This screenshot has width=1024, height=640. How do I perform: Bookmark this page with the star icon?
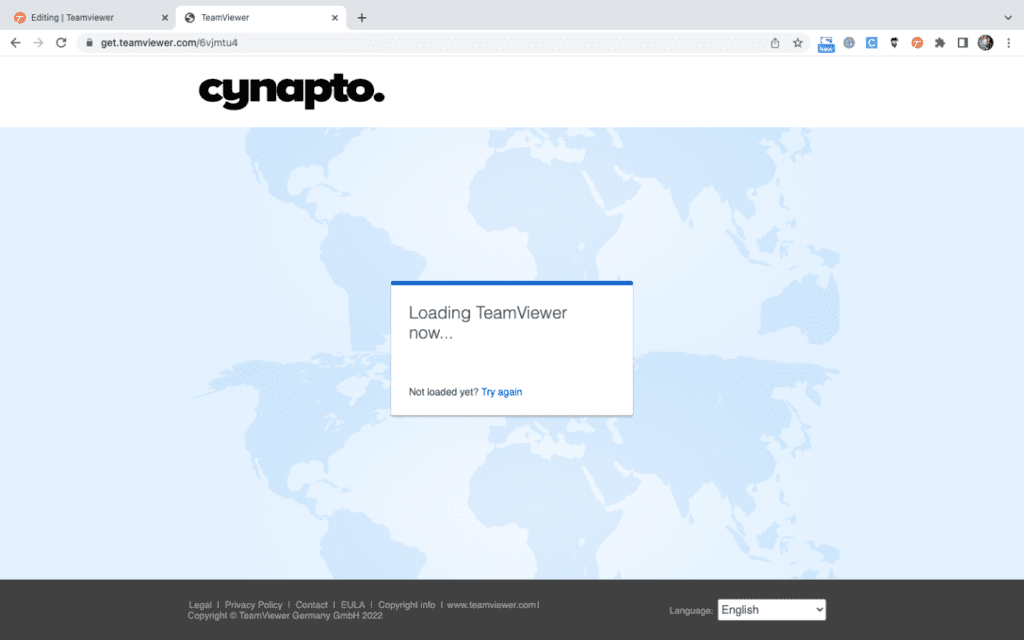(798, 43)
